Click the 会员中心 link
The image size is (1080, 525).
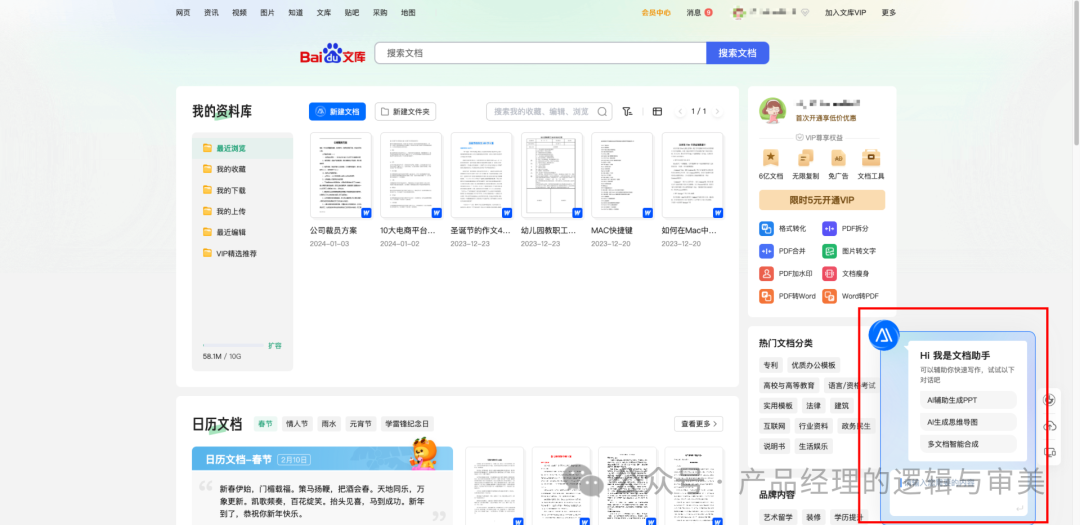656,12
